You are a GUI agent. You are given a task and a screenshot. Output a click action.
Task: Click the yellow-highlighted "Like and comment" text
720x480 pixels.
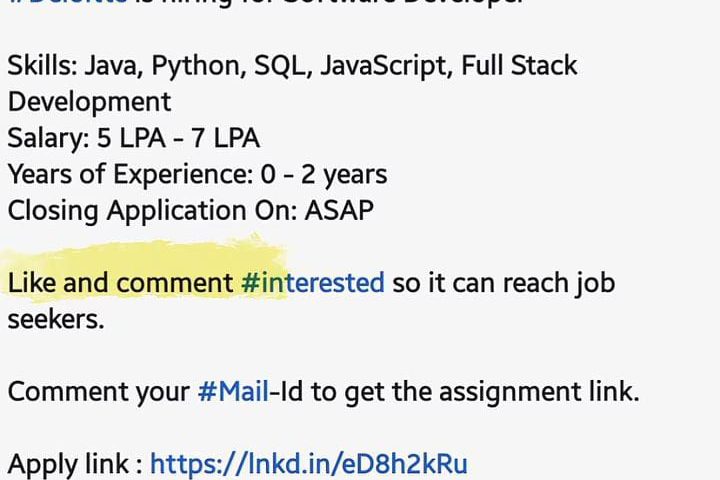(x=120, y=283)
